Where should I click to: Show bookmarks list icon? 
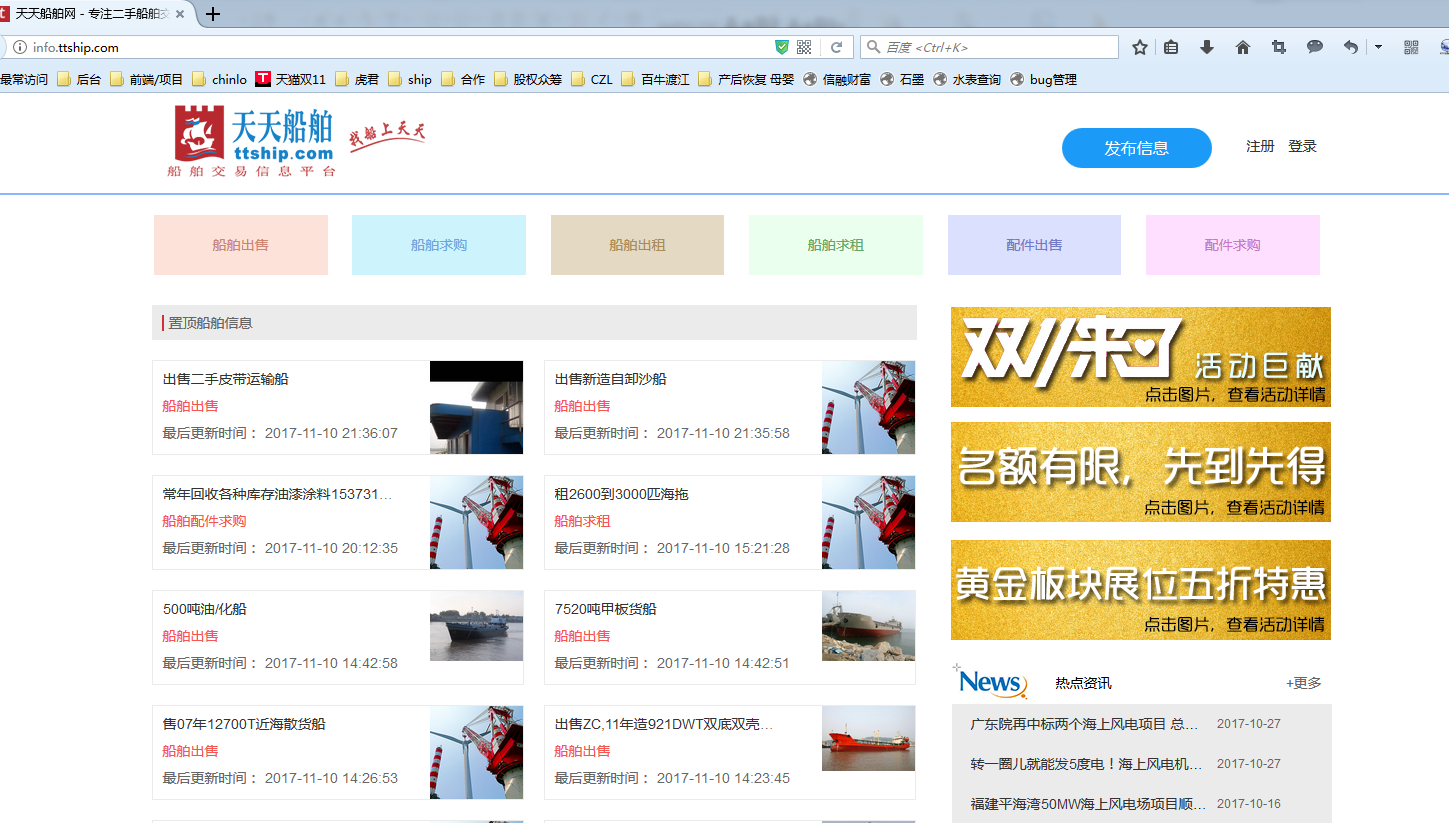tap(1171, 47)
